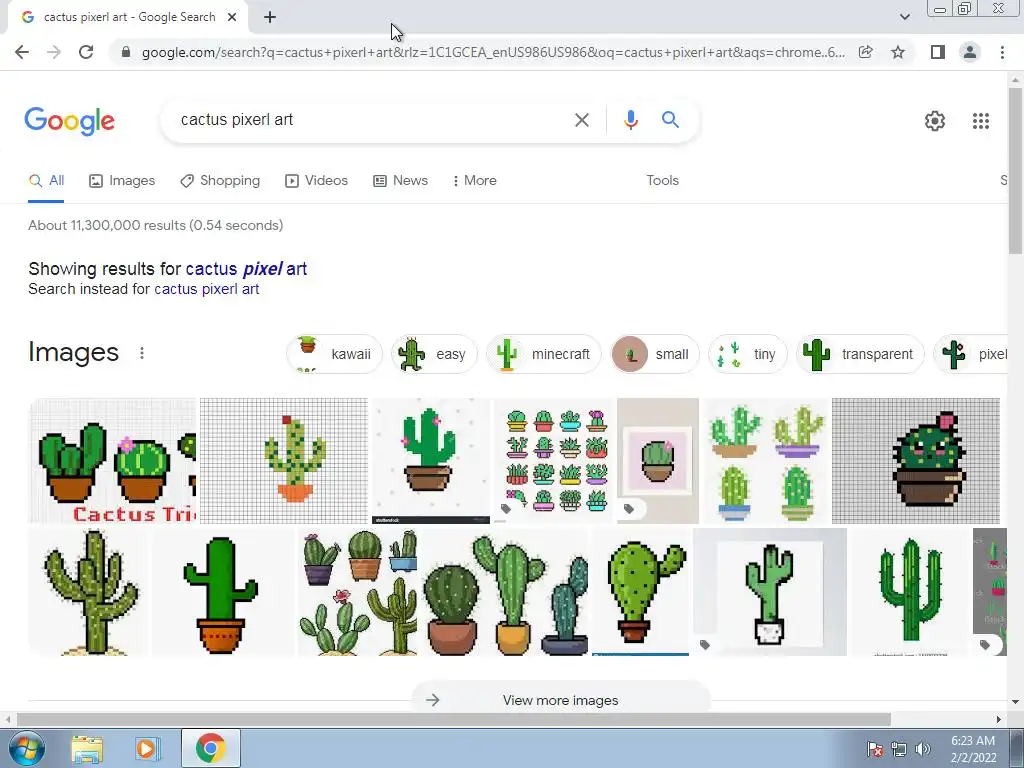Click inside the Google search box

coord(372,120)
